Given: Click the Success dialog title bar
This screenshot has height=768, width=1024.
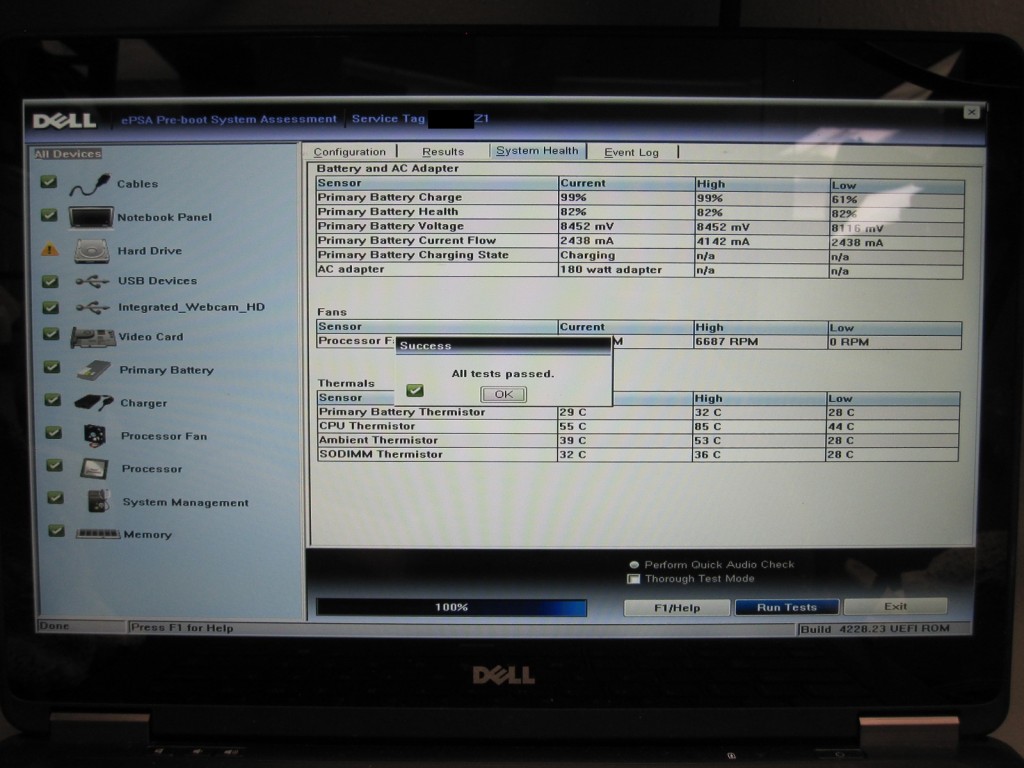Looking at the screenshot, I should [503, 345].
